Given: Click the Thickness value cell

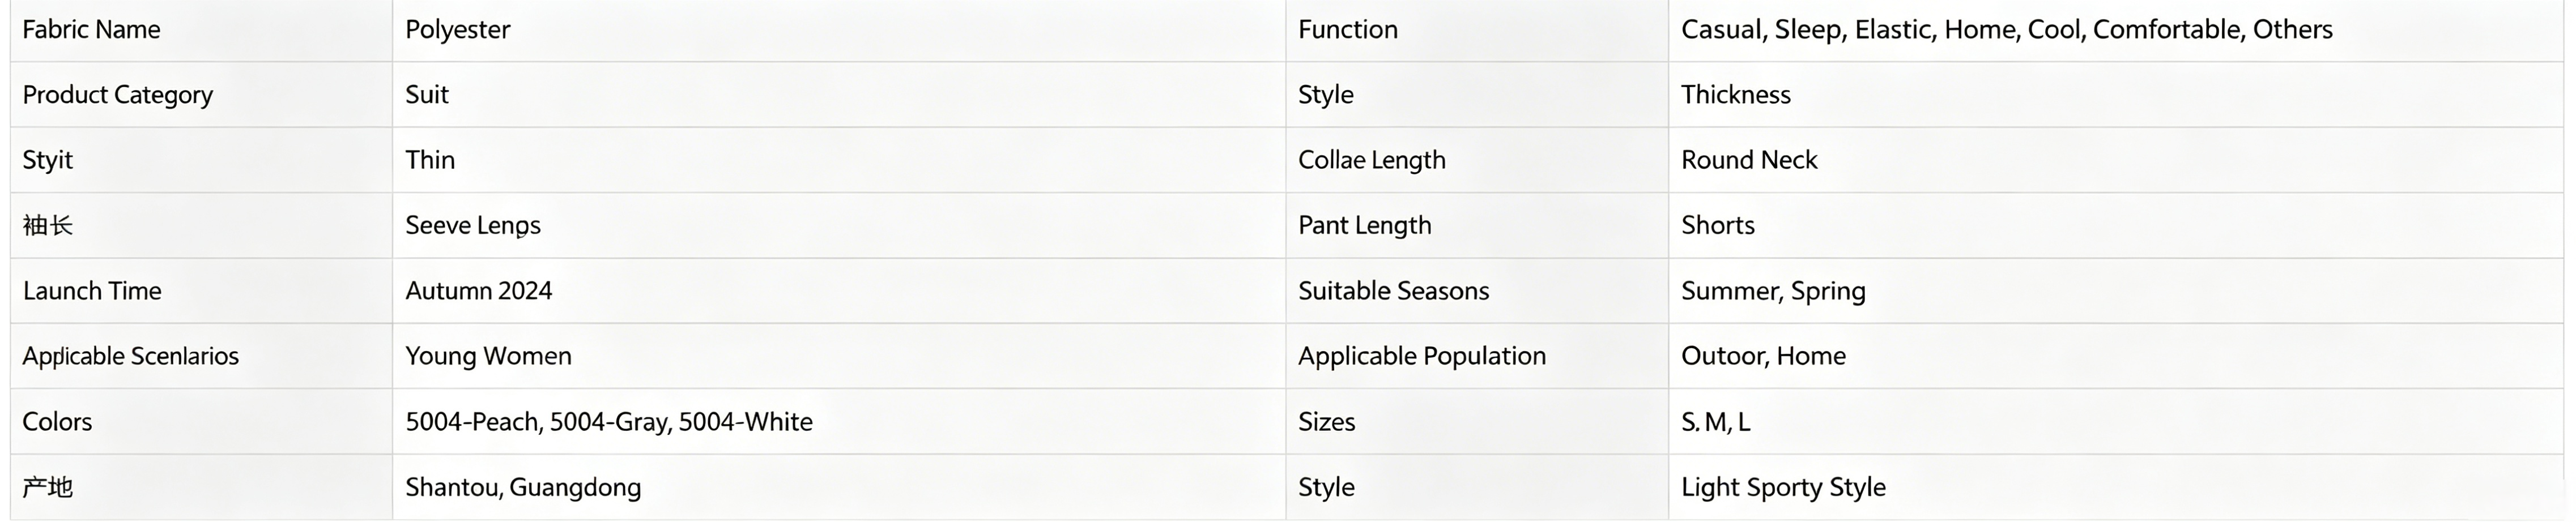Looking at the screenshot, I should (2116, 95).
